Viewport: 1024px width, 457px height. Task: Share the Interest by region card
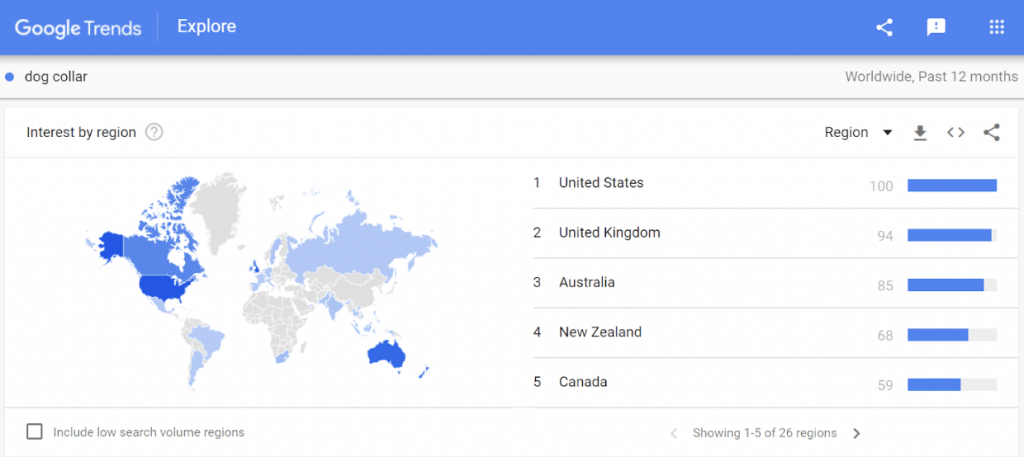click(991, 133)
